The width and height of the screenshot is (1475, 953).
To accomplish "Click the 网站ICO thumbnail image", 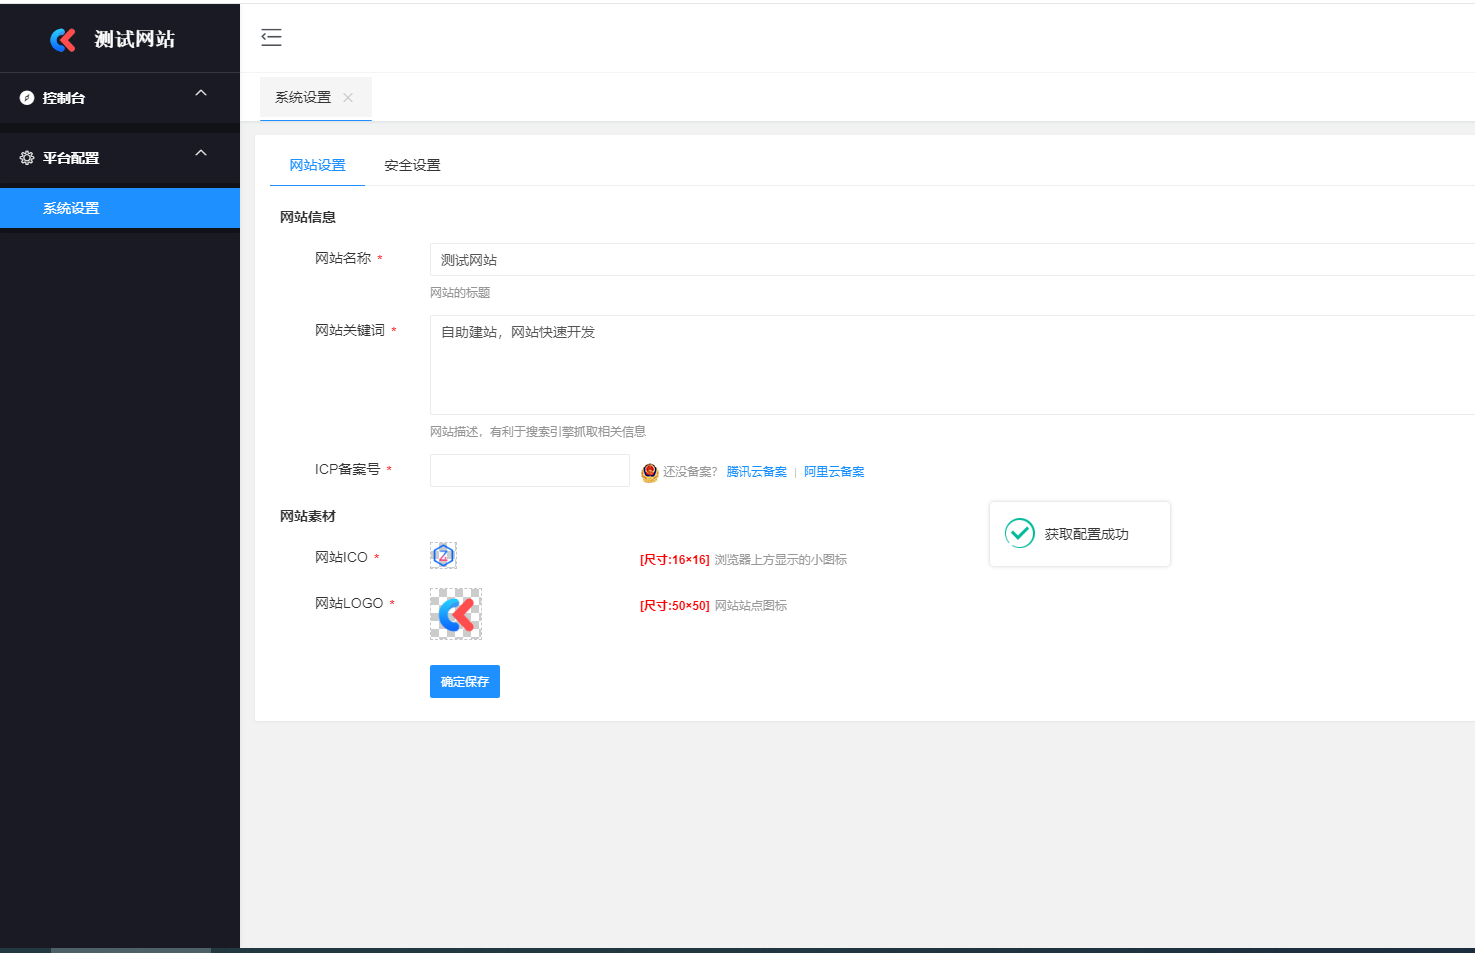I will (x=443, y=555).
